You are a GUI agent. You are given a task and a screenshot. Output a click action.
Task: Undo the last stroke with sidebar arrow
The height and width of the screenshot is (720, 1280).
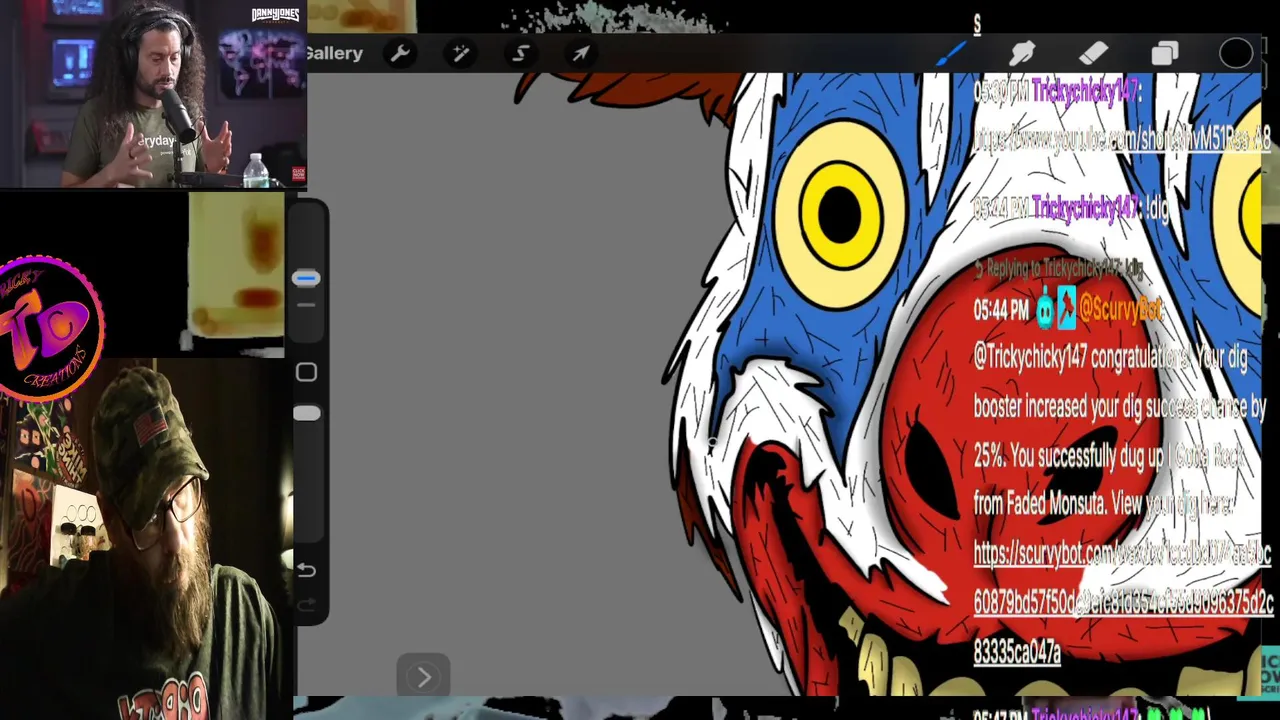[x=306, y=570]
